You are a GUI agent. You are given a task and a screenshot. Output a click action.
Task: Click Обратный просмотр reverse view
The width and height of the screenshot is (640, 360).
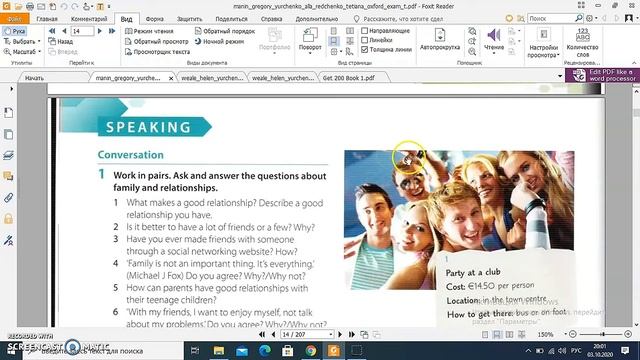pyautogui.click(x=157, y=41)
